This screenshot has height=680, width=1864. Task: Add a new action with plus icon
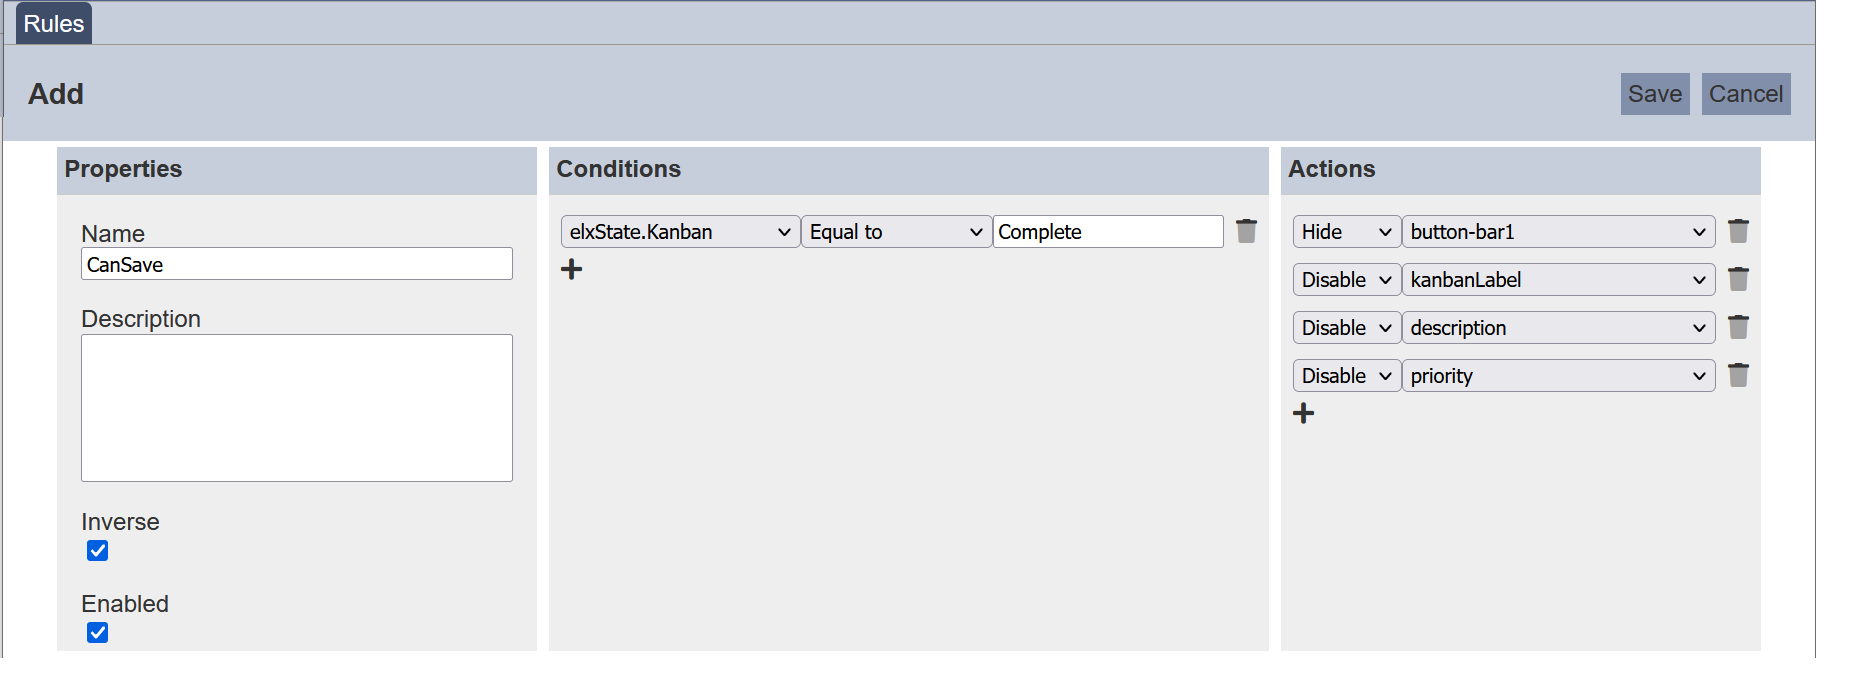click(x=1303, y=413)
